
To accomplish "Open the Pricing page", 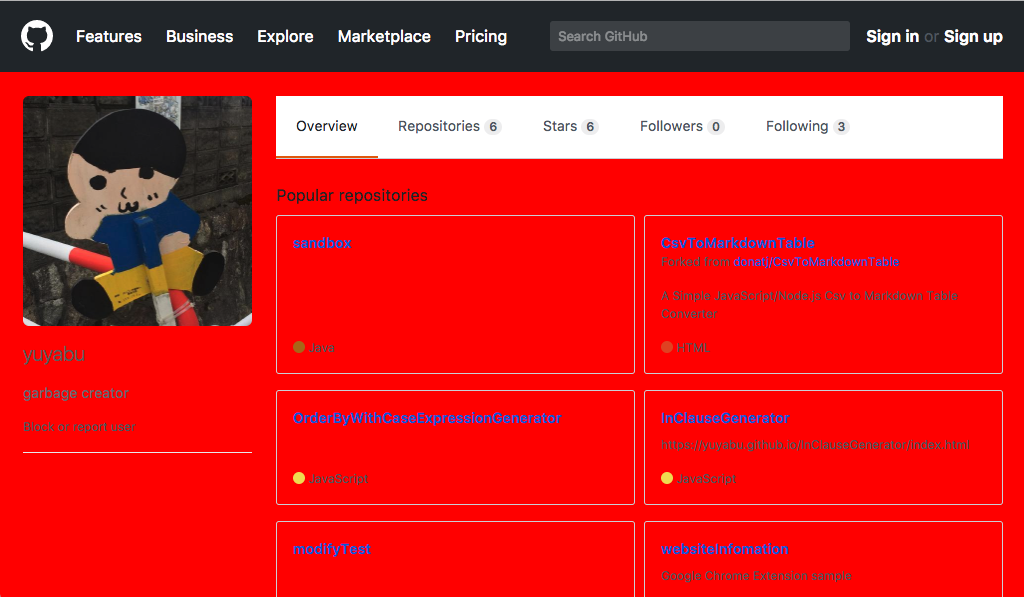I will coord(481,37).
